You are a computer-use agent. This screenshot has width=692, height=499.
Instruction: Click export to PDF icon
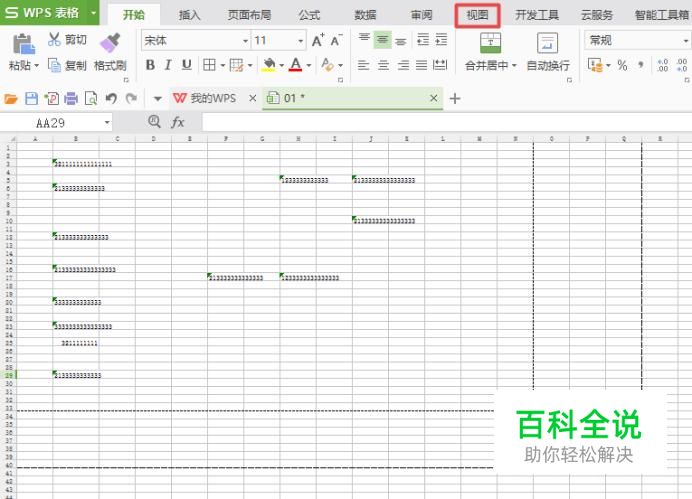coord(51,98)
